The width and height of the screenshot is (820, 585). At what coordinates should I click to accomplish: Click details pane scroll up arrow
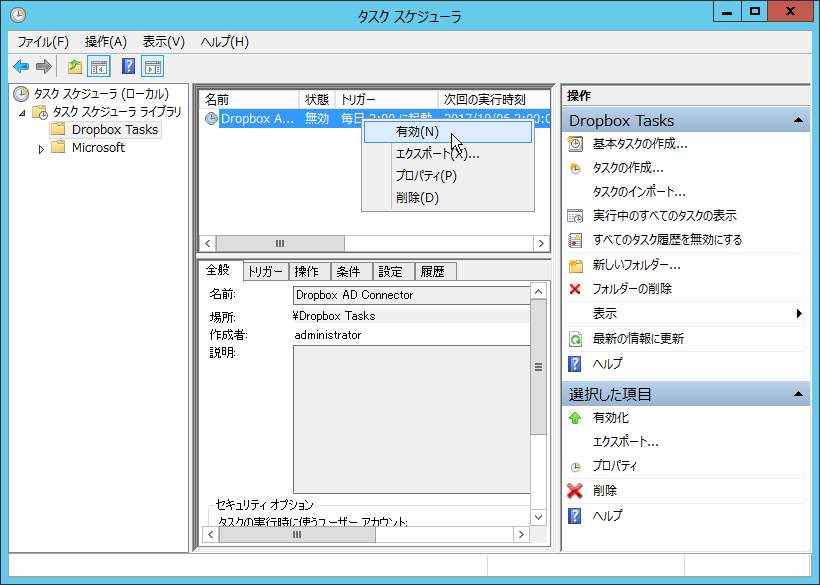click(539, 292)
